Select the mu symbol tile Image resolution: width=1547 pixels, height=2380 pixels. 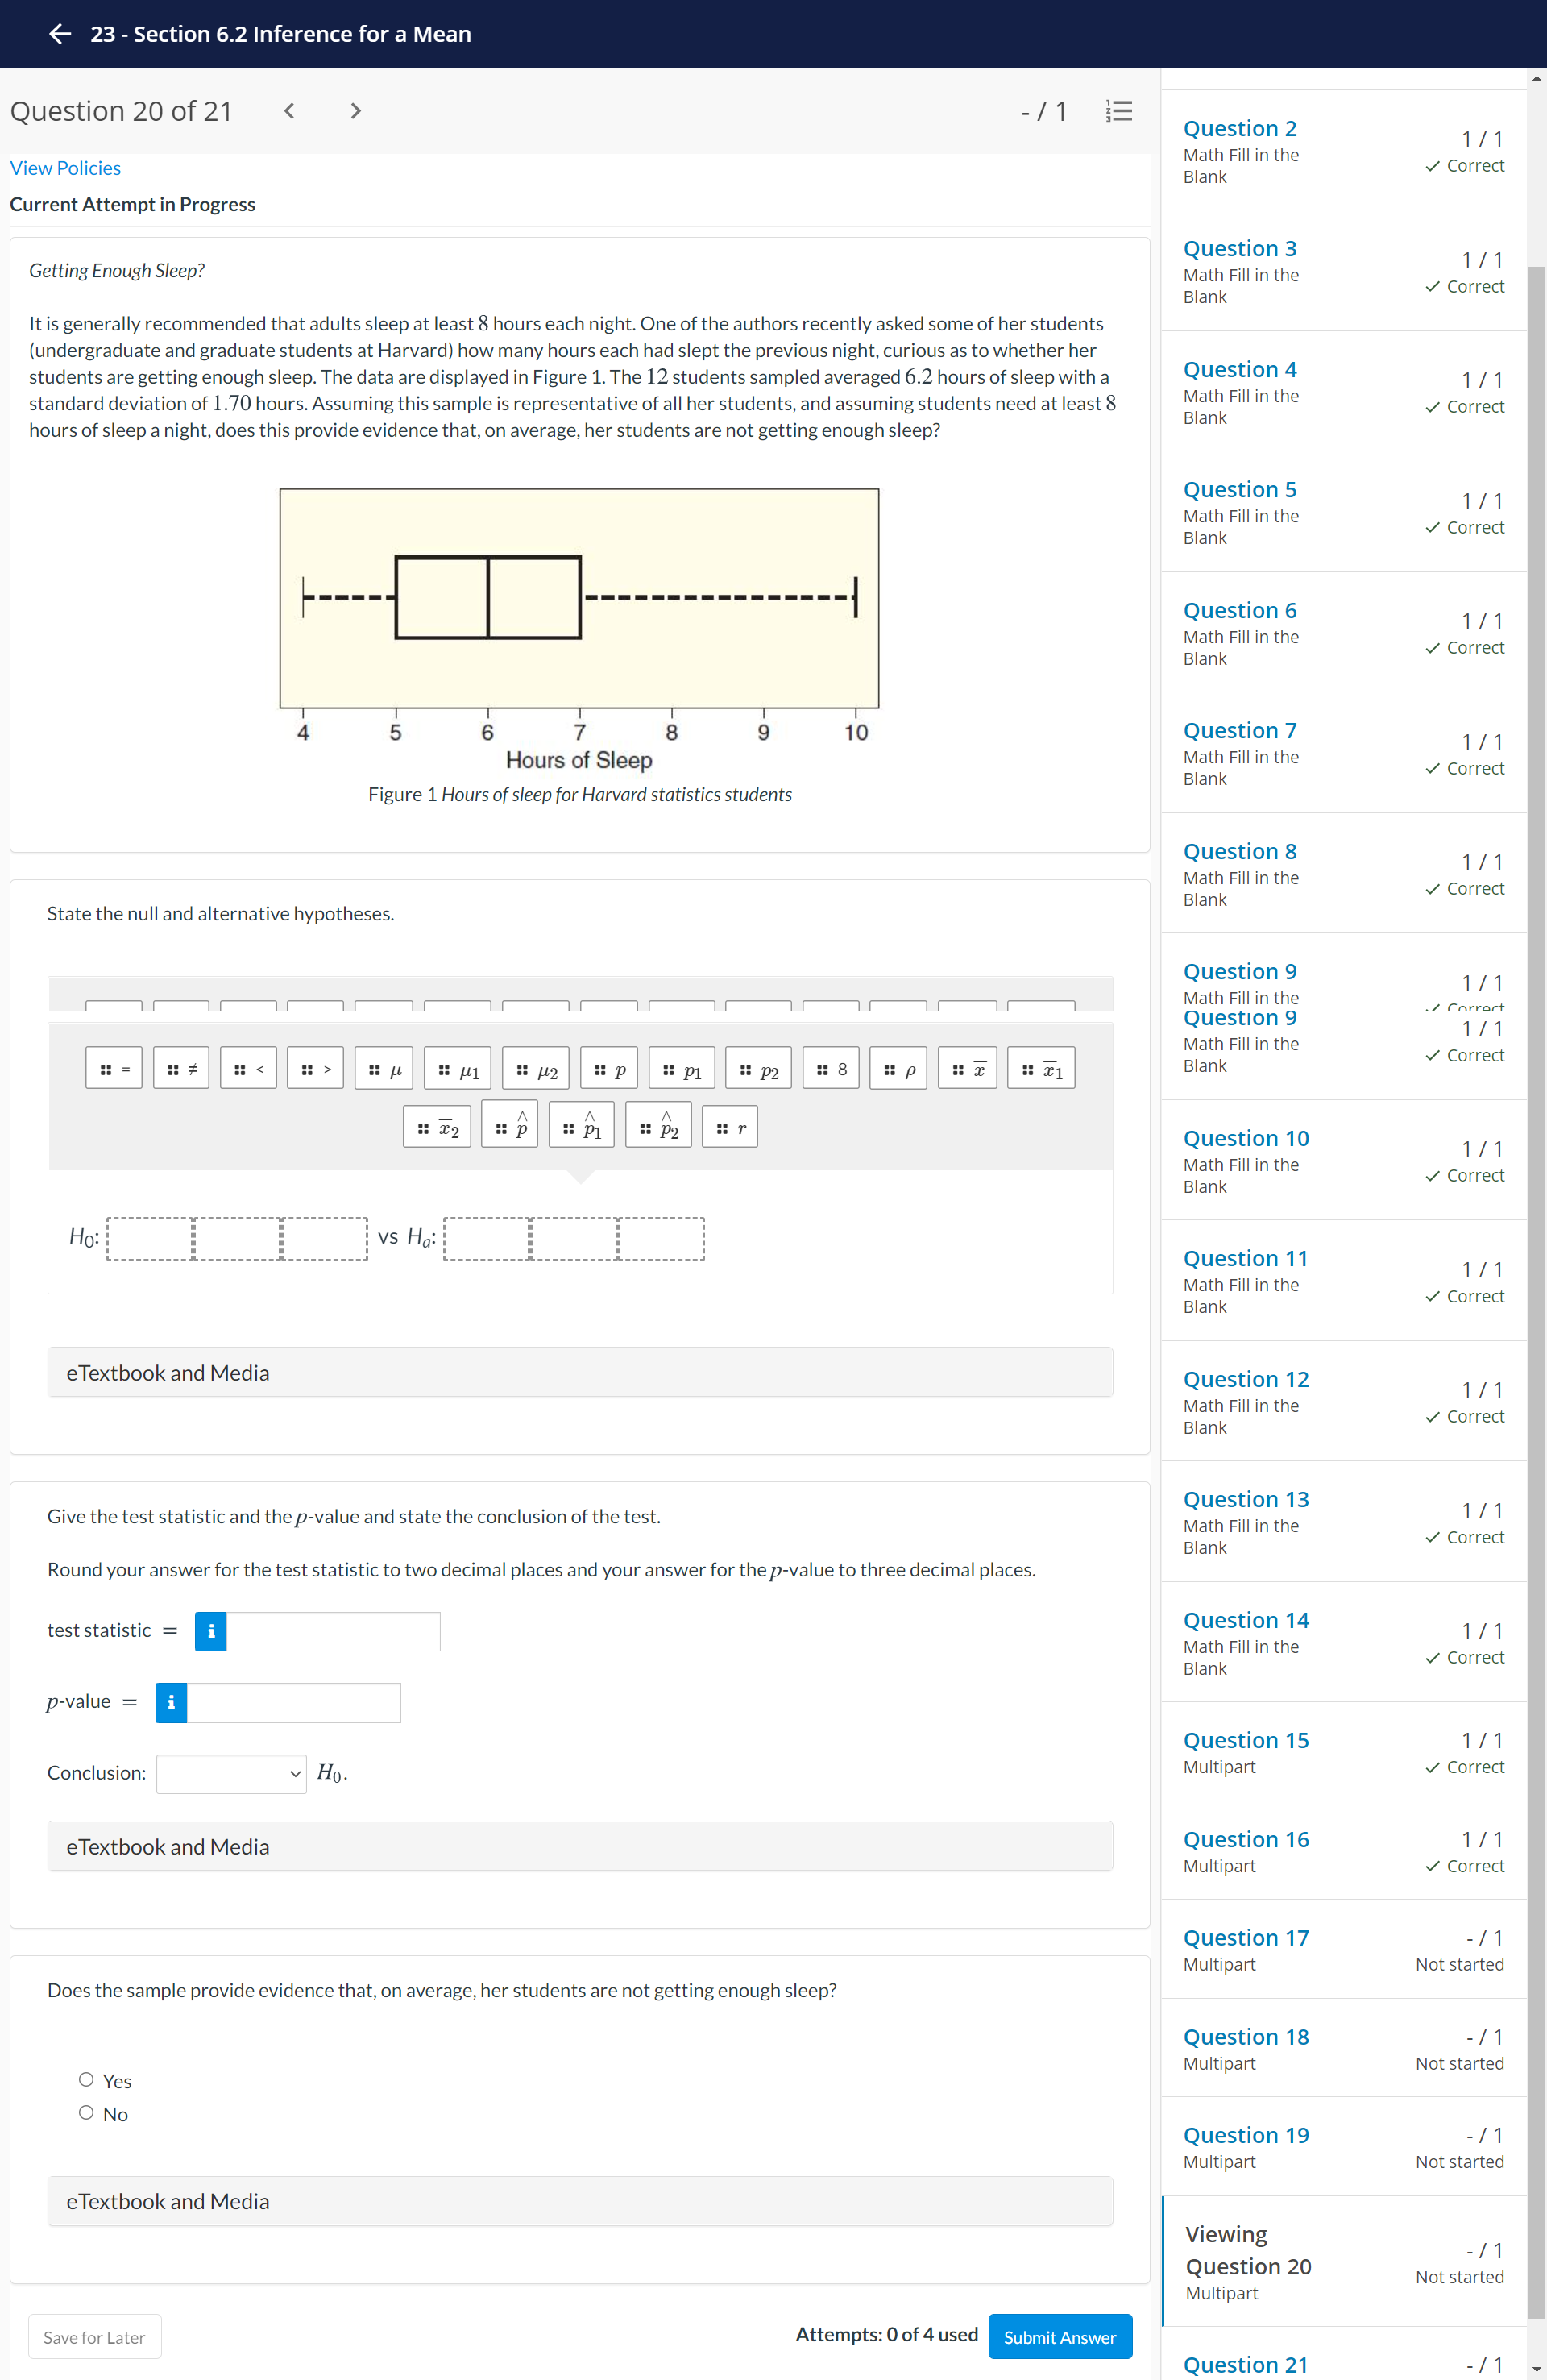pyautogui.click(x=384, y=1069)
